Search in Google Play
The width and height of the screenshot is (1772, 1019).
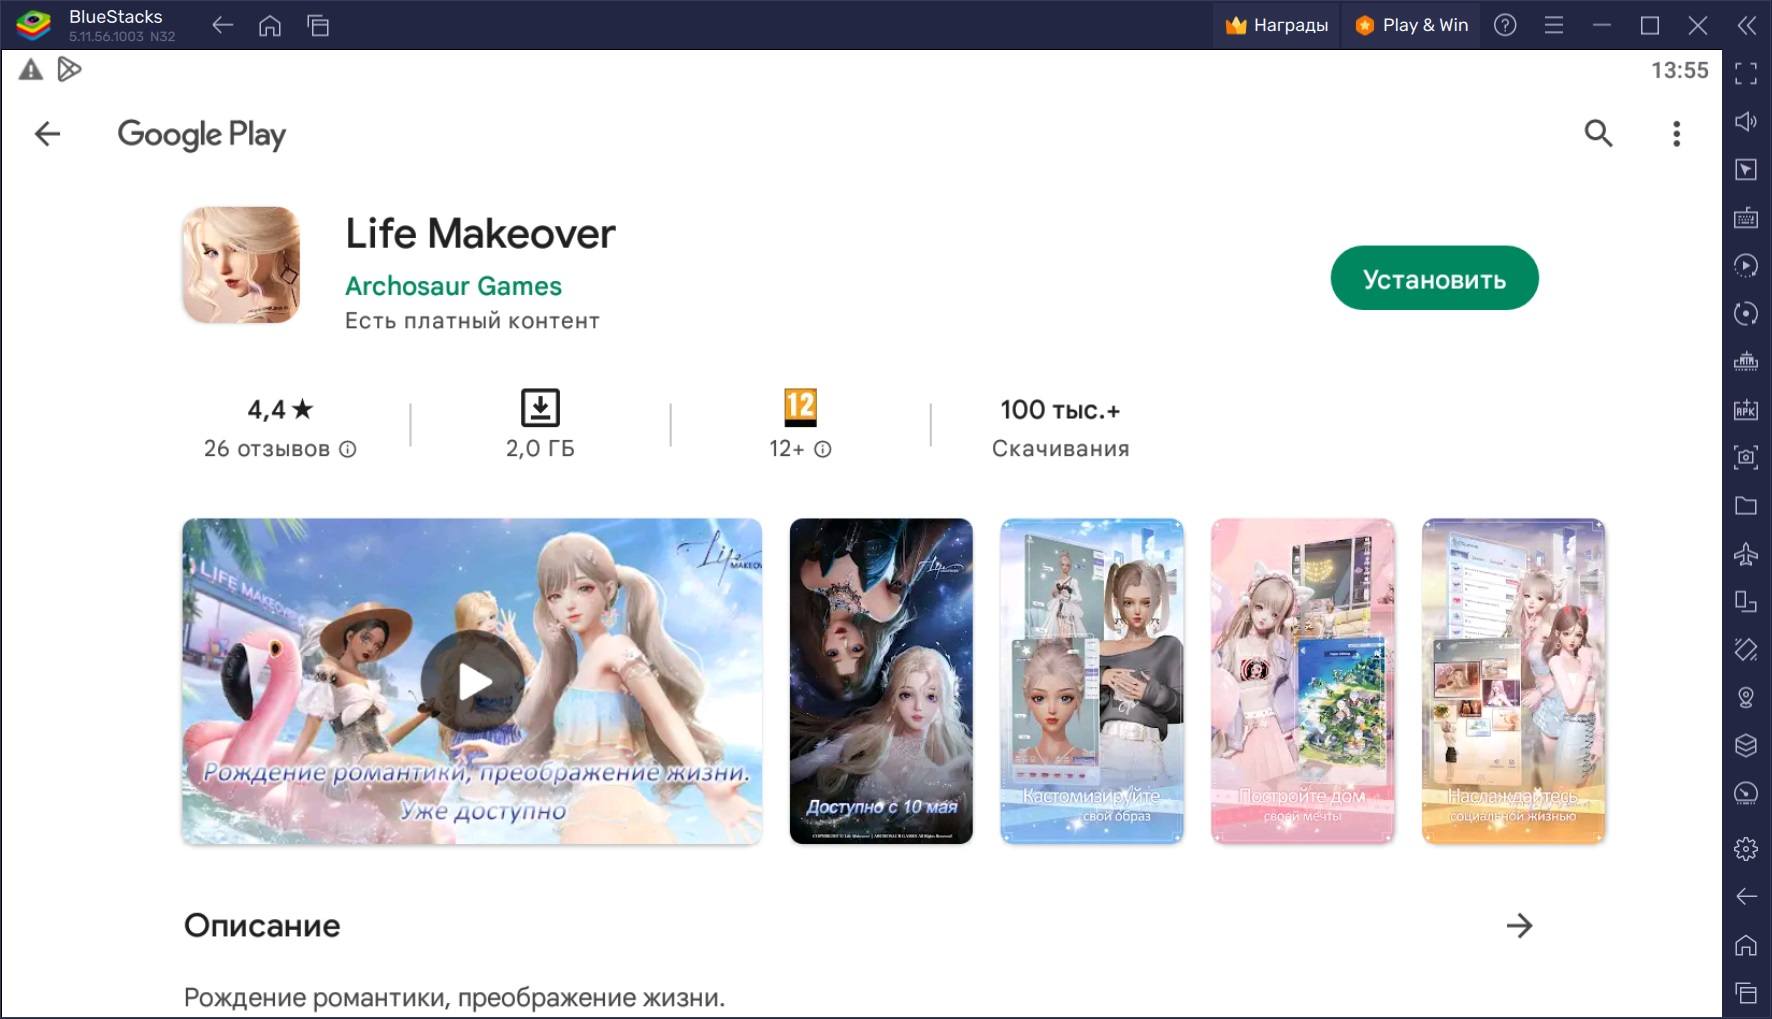1598,133
